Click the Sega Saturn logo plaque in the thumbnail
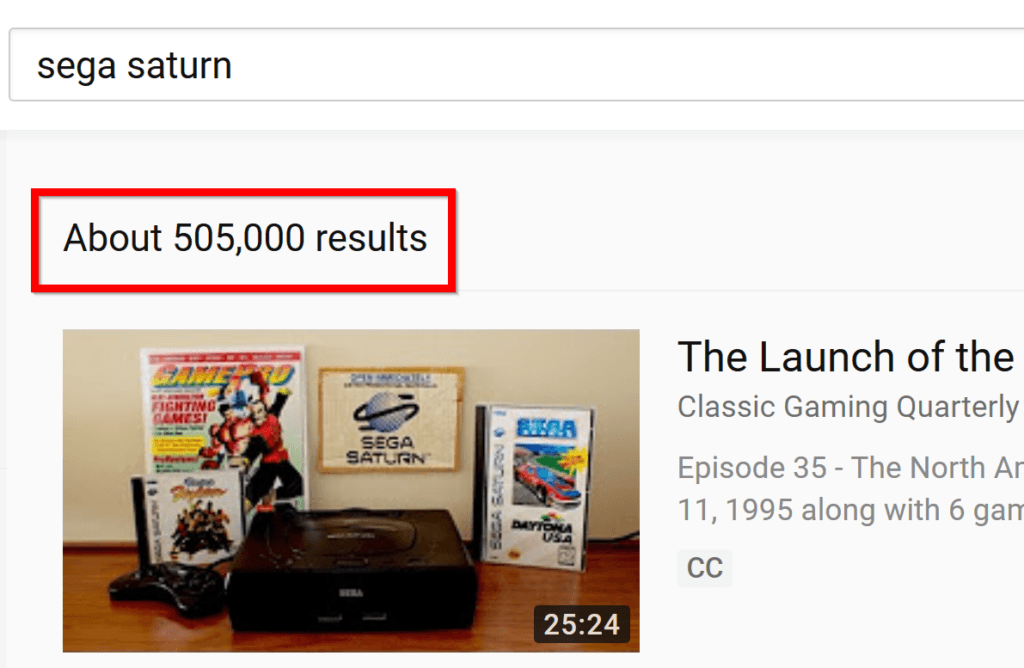This screenshot has height=668, width=1024. (x=391, y=419)
